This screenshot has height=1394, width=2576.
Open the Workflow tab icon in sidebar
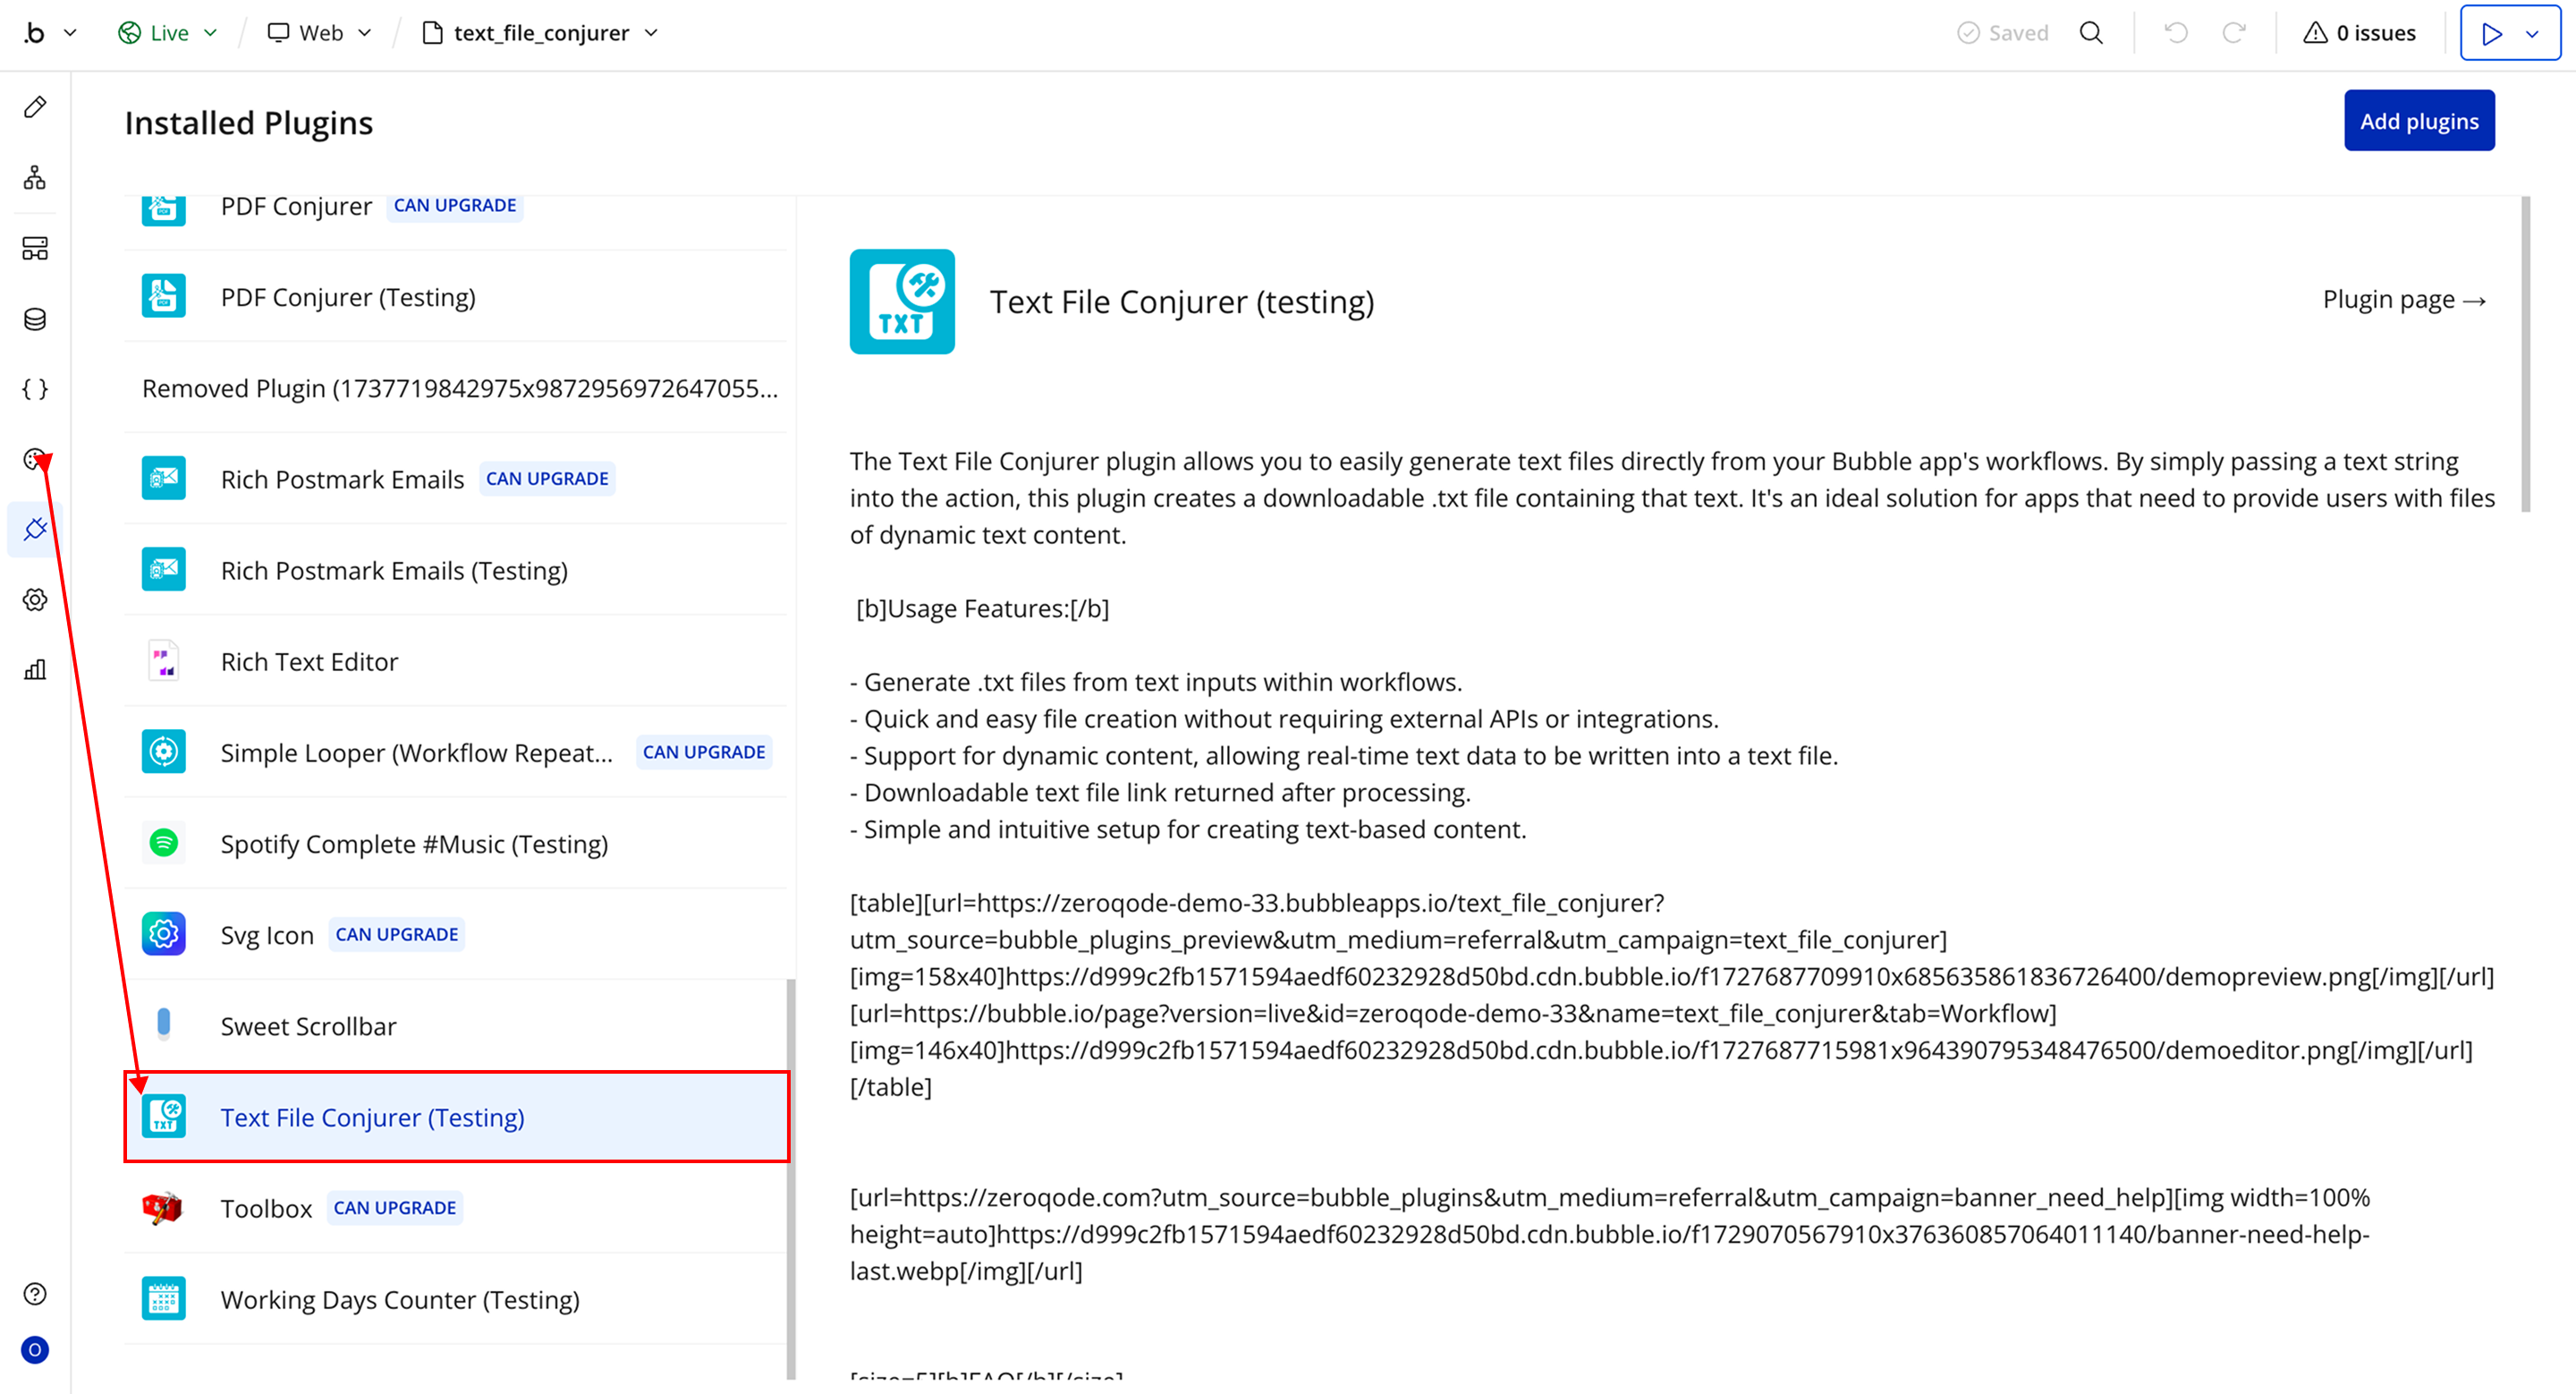pos(35,178)
